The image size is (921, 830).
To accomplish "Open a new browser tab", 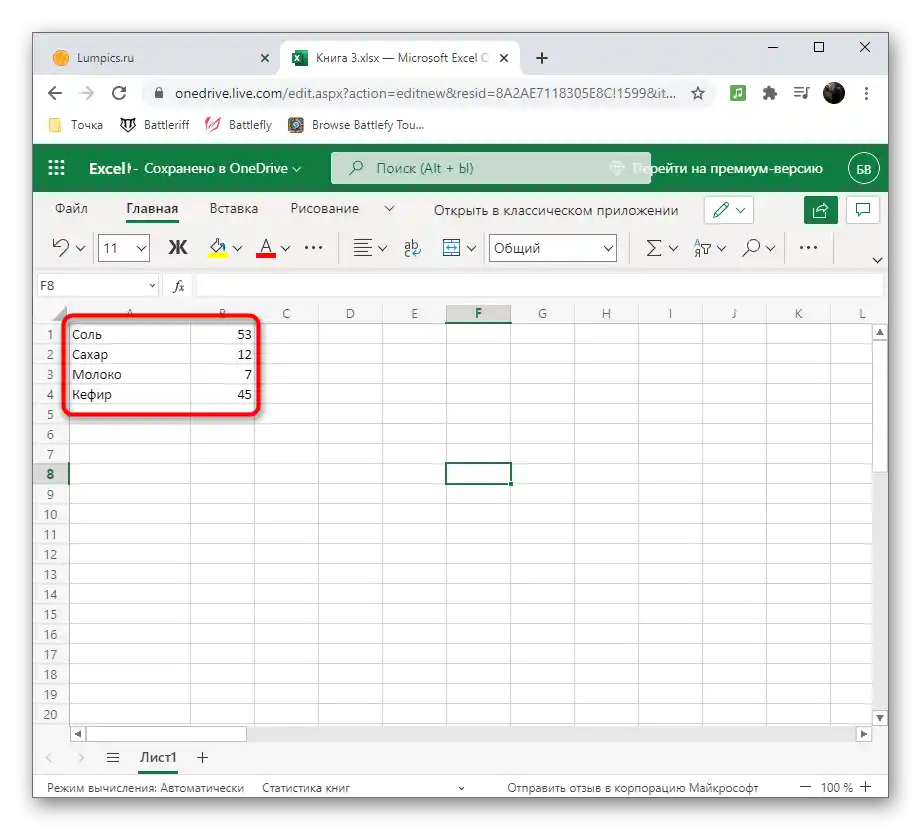I will (x=542, y=58).
